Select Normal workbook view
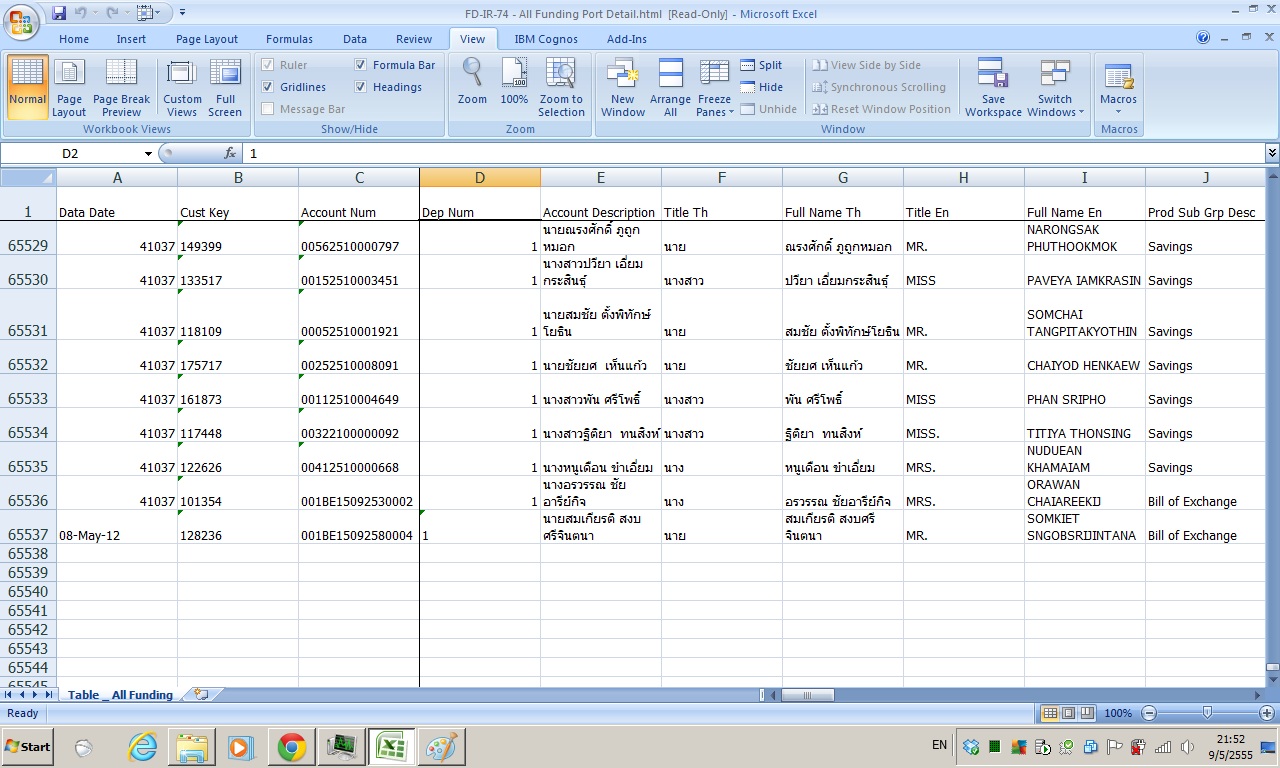This screenshot has height=768, width=1280. [27, 87]
